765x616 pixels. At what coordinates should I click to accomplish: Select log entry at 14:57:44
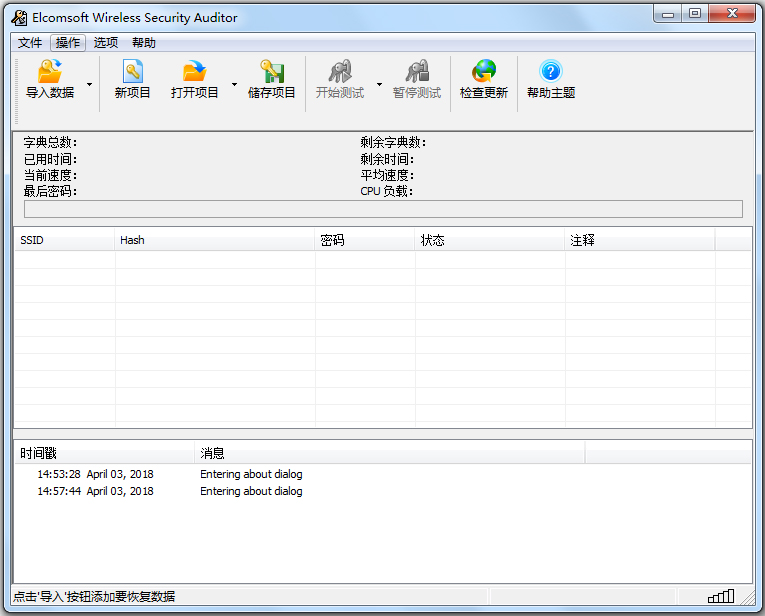pyautogui.click(x=95, y=491)
